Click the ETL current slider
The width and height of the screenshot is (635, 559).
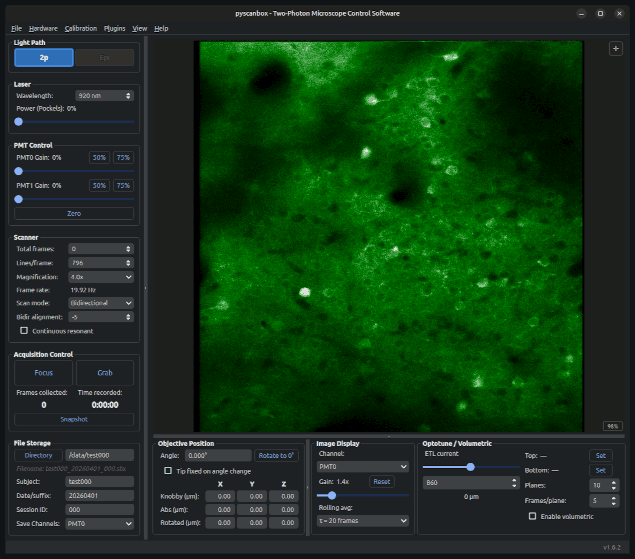[470, 467]
